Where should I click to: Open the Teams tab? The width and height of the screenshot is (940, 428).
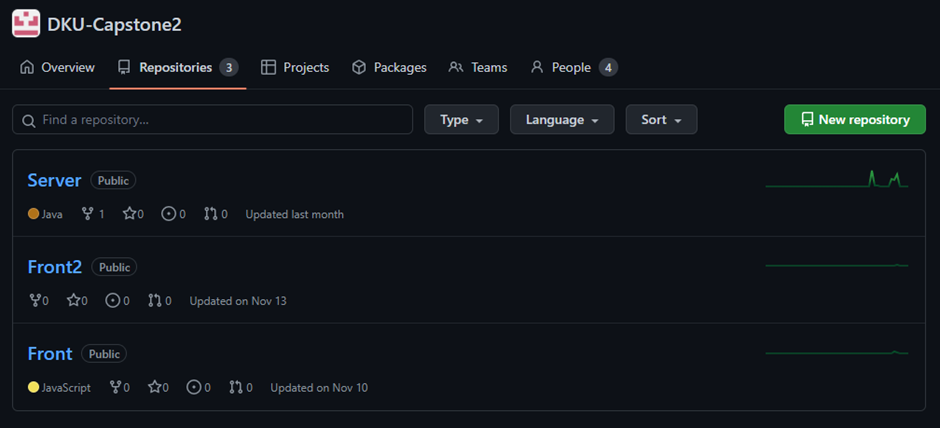(478, 68)
